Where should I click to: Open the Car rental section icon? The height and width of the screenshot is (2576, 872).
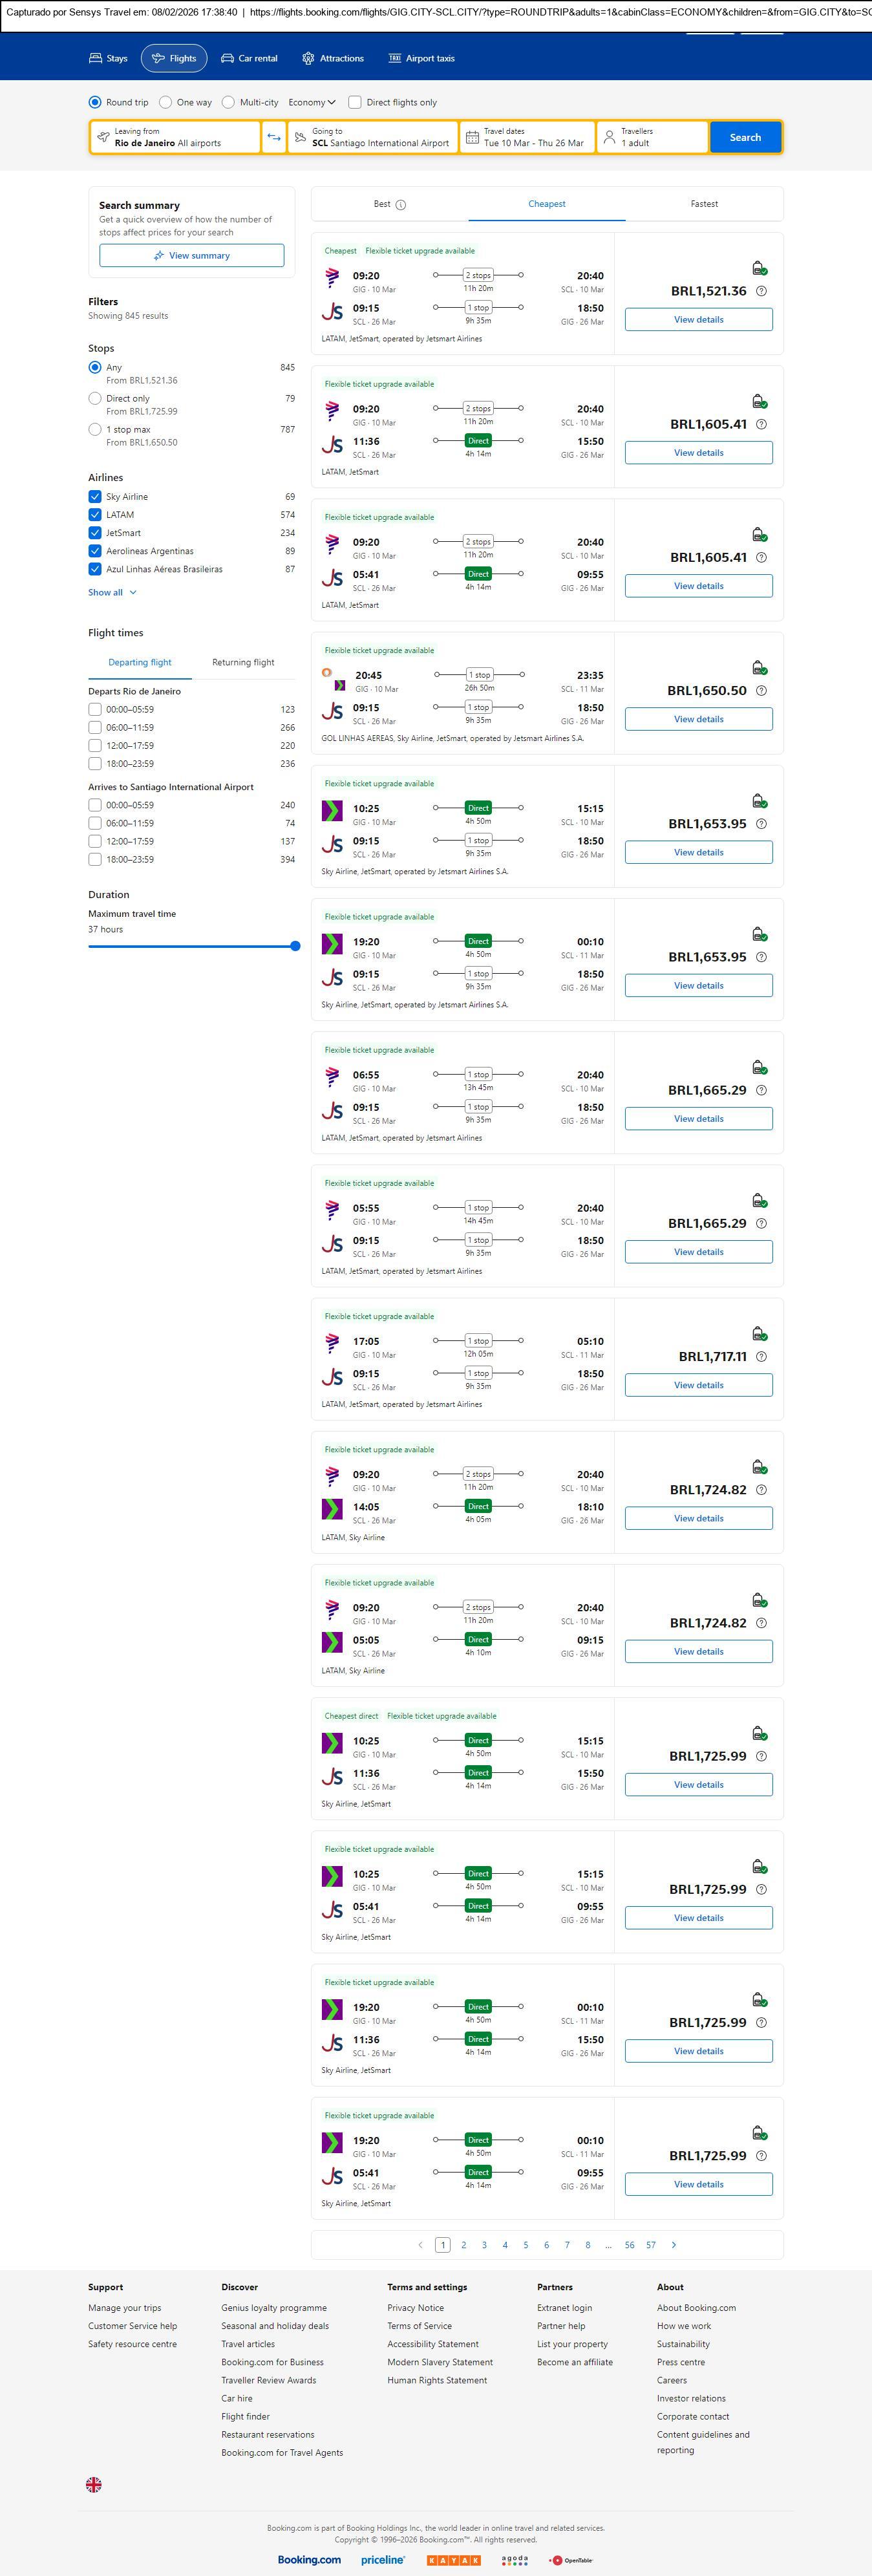pos(228,59)
